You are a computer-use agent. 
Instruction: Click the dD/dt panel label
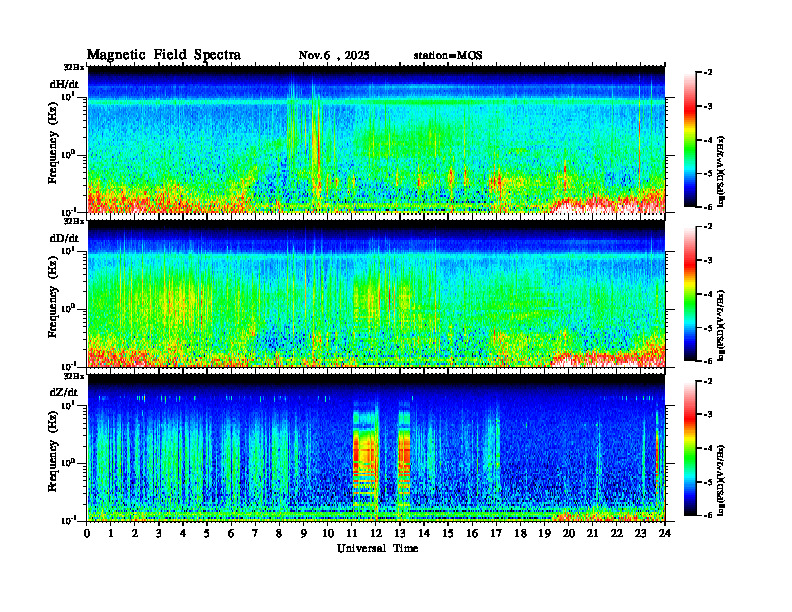[x=64, y=238]
